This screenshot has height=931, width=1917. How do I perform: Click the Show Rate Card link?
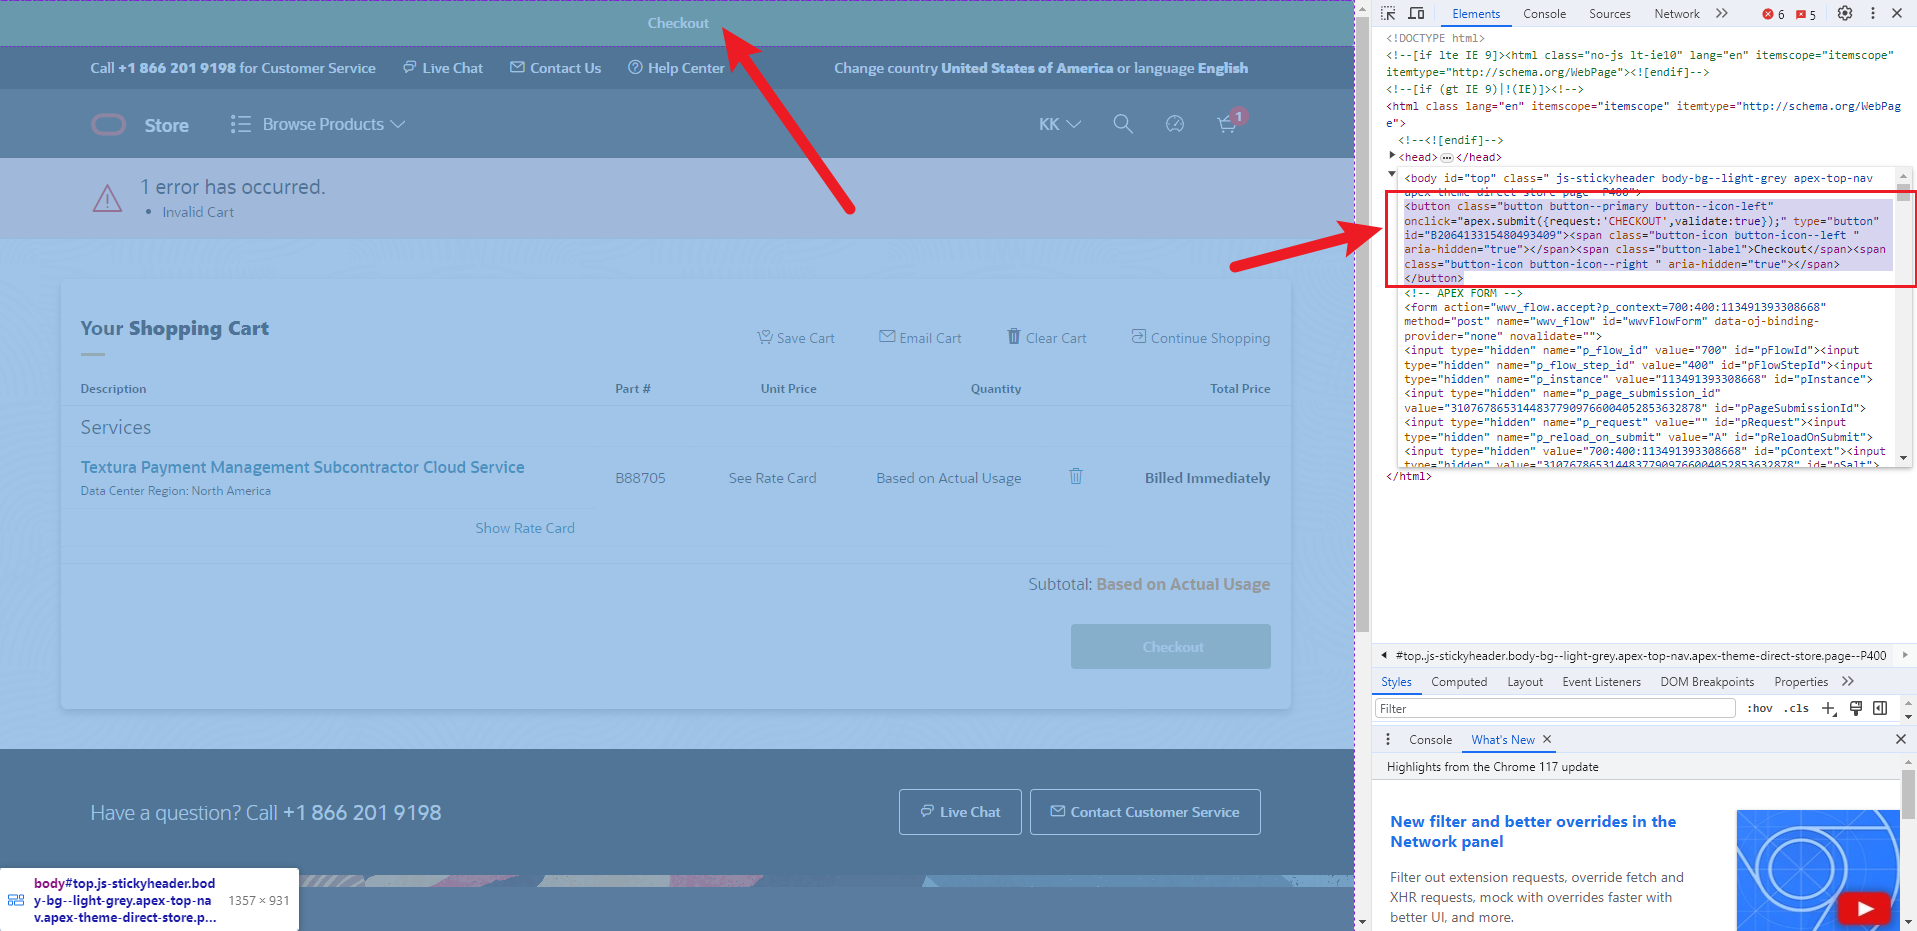coord(525,528)
